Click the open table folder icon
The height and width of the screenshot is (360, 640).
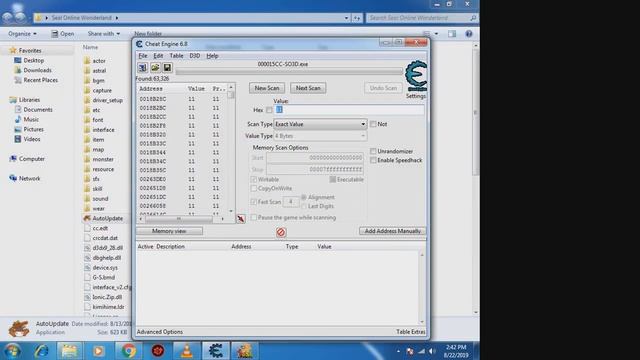155,67
